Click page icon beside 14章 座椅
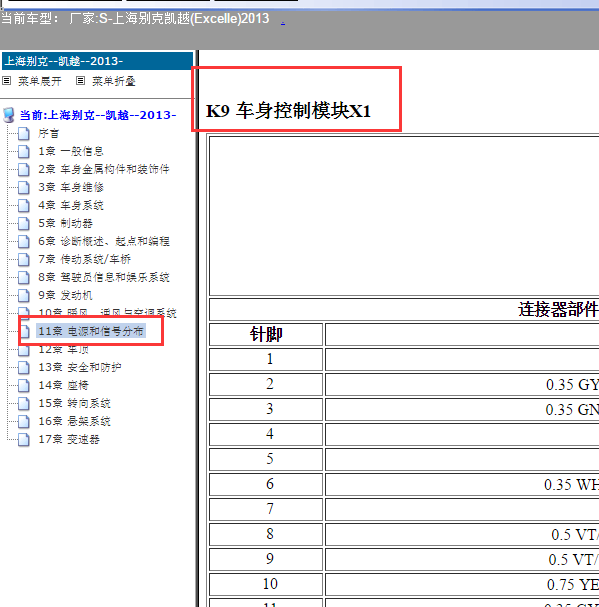The width and height of the screenshot is (599, 607). [24, 385]
